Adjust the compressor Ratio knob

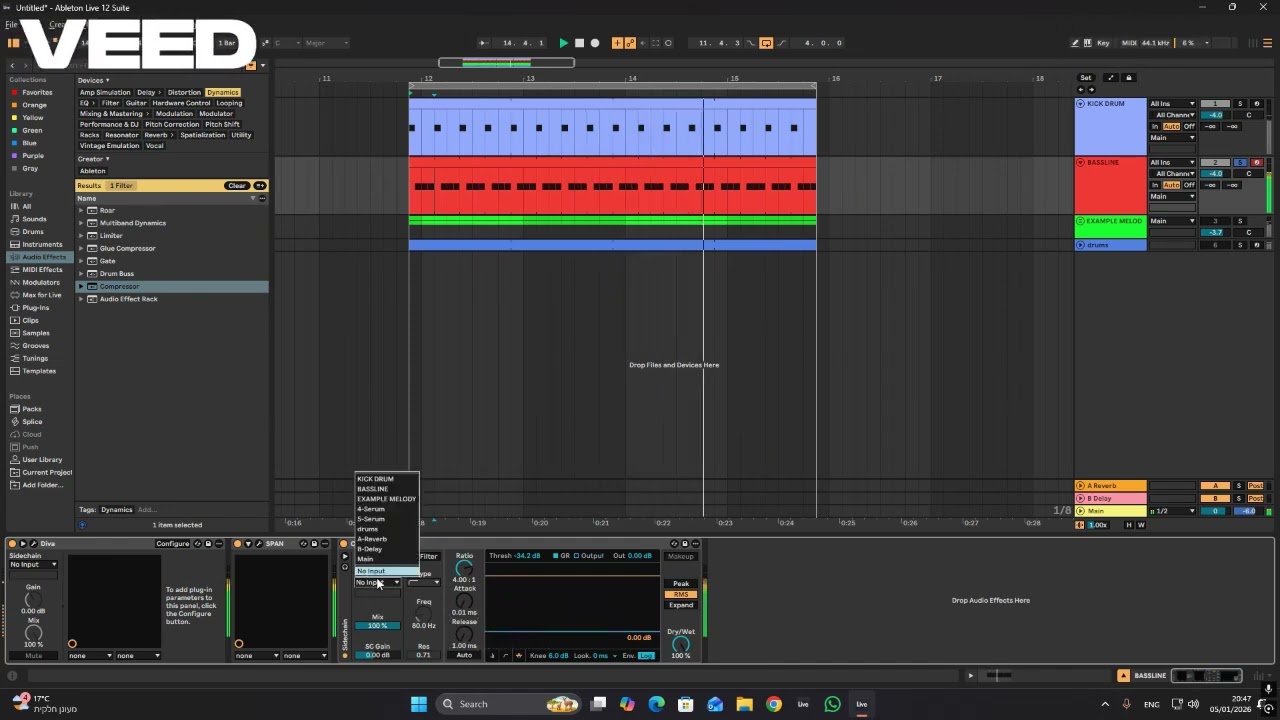click(464, 568)
